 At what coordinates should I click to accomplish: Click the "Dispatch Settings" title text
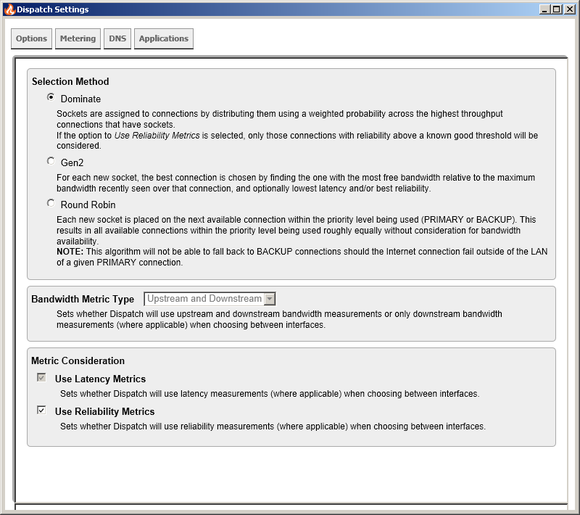53,9
